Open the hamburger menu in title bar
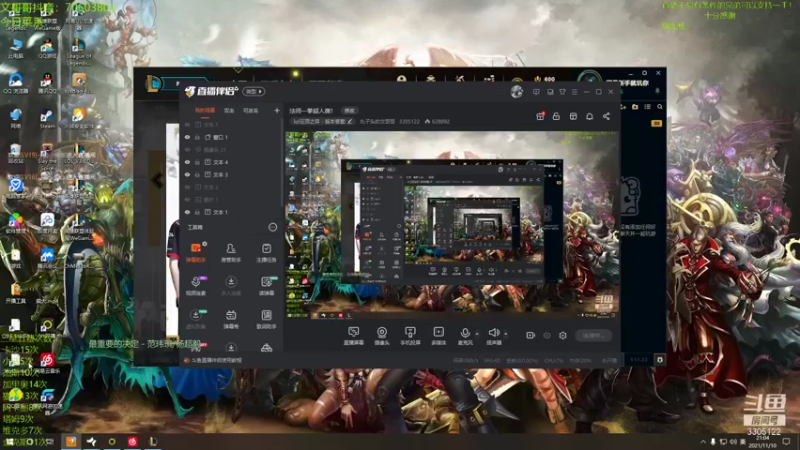Image resolution: width=800 pixels, height=450 pixels. pos(574,92)
